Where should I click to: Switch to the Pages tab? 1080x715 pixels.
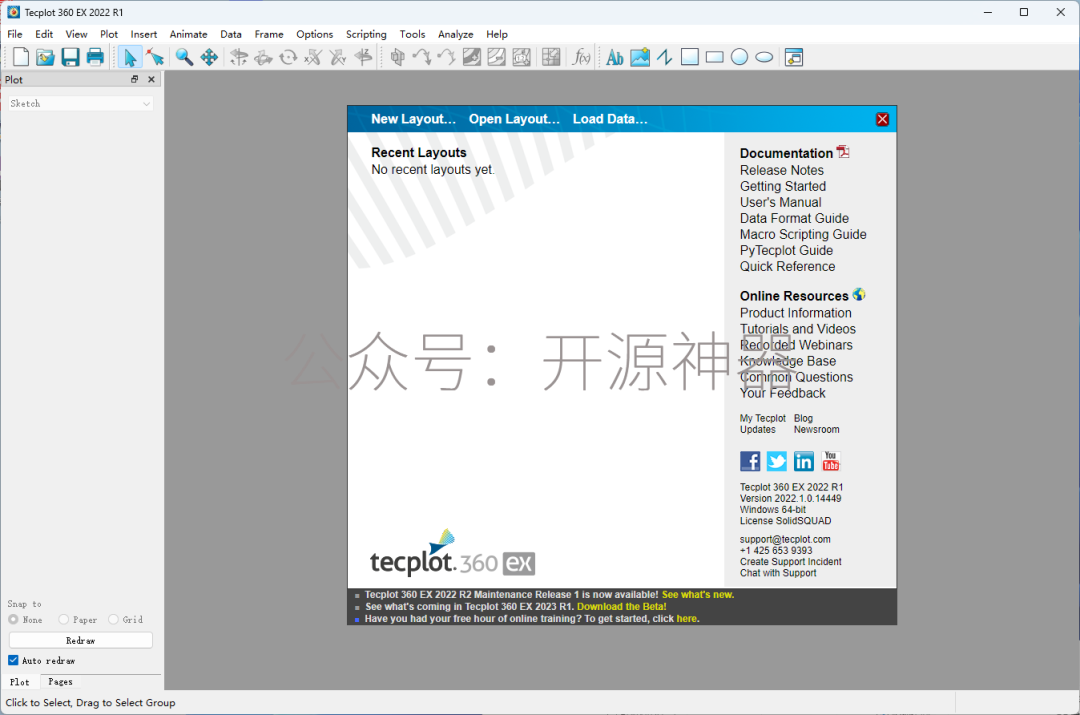60,681
